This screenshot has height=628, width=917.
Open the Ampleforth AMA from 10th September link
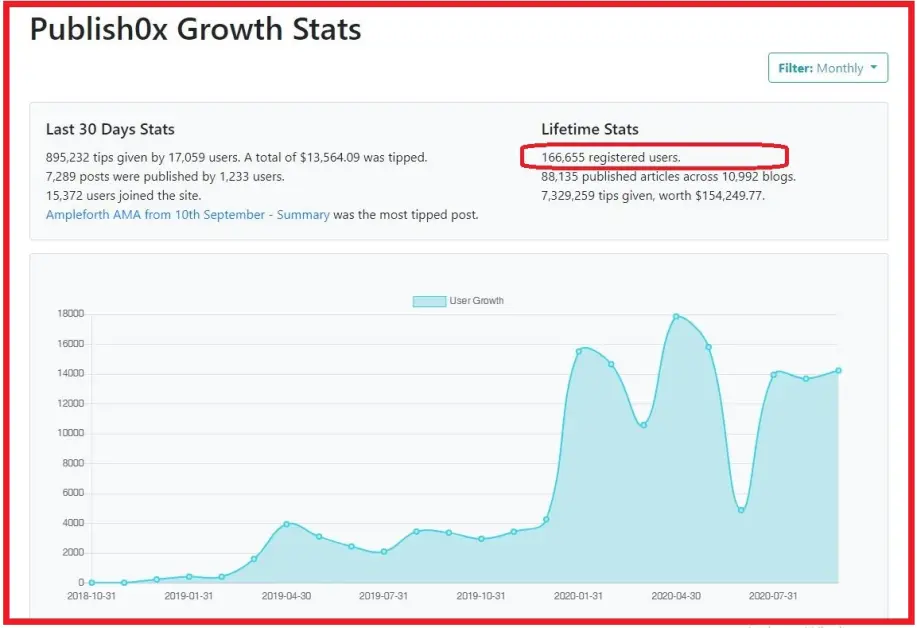(188, 215)
